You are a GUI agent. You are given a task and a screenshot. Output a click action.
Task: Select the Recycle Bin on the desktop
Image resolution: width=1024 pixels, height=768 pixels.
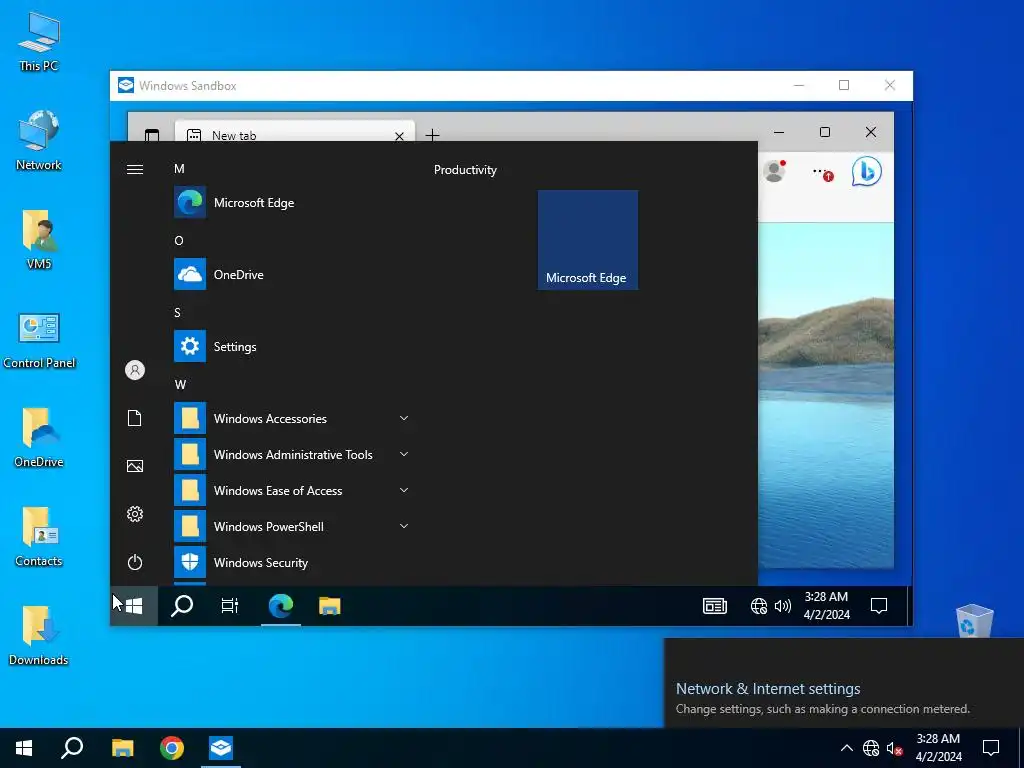pyautogui.click(x=974, y=621)
